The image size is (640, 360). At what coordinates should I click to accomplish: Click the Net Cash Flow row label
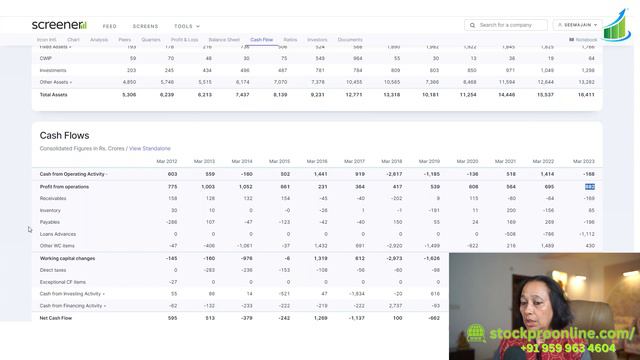point(56,318)
